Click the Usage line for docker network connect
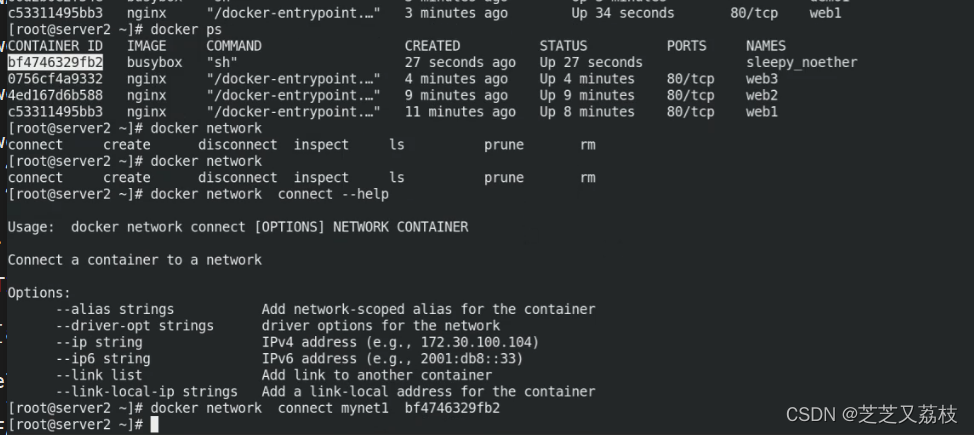 click(238, 227)
